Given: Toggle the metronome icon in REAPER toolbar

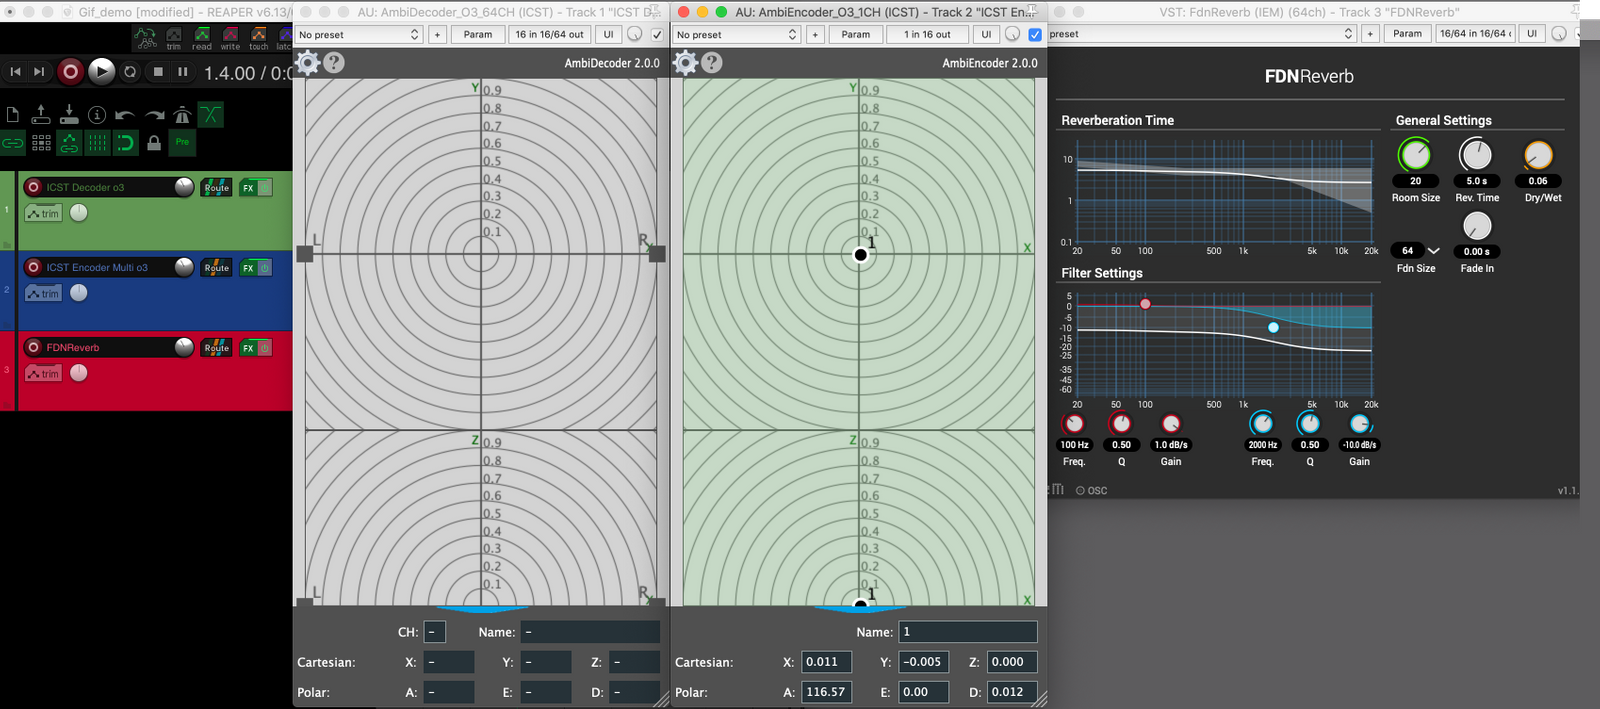Looking at the screenshot, I should 182,115.
